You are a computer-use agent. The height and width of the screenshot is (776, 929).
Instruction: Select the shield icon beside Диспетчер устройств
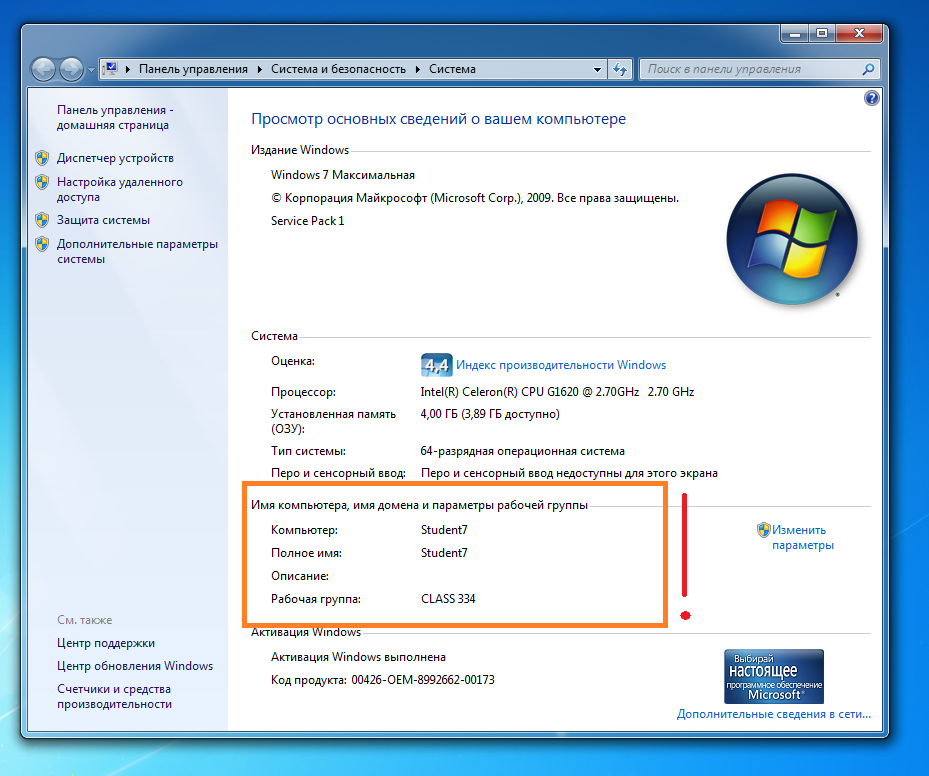(41, 157)
